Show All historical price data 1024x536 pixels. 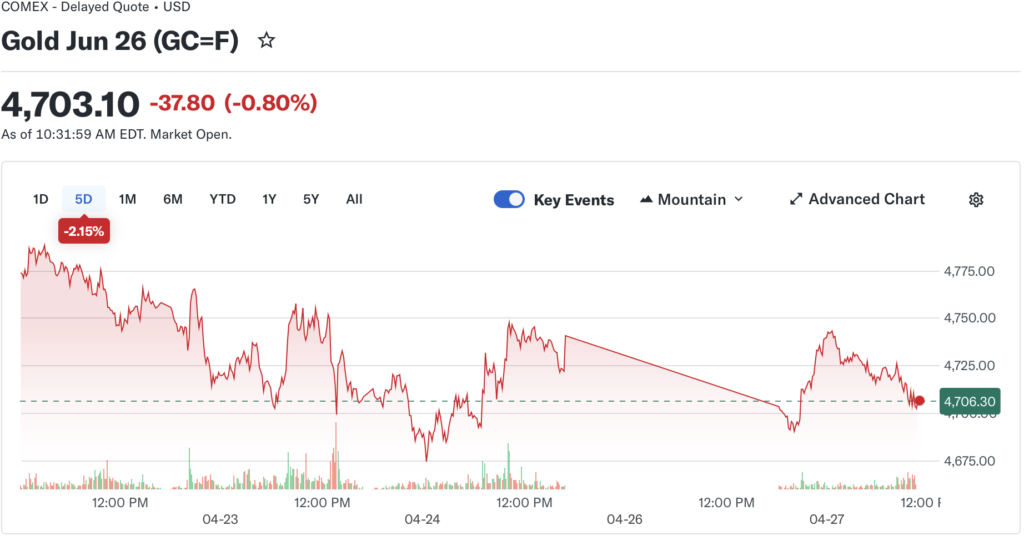tap(354, 199)
